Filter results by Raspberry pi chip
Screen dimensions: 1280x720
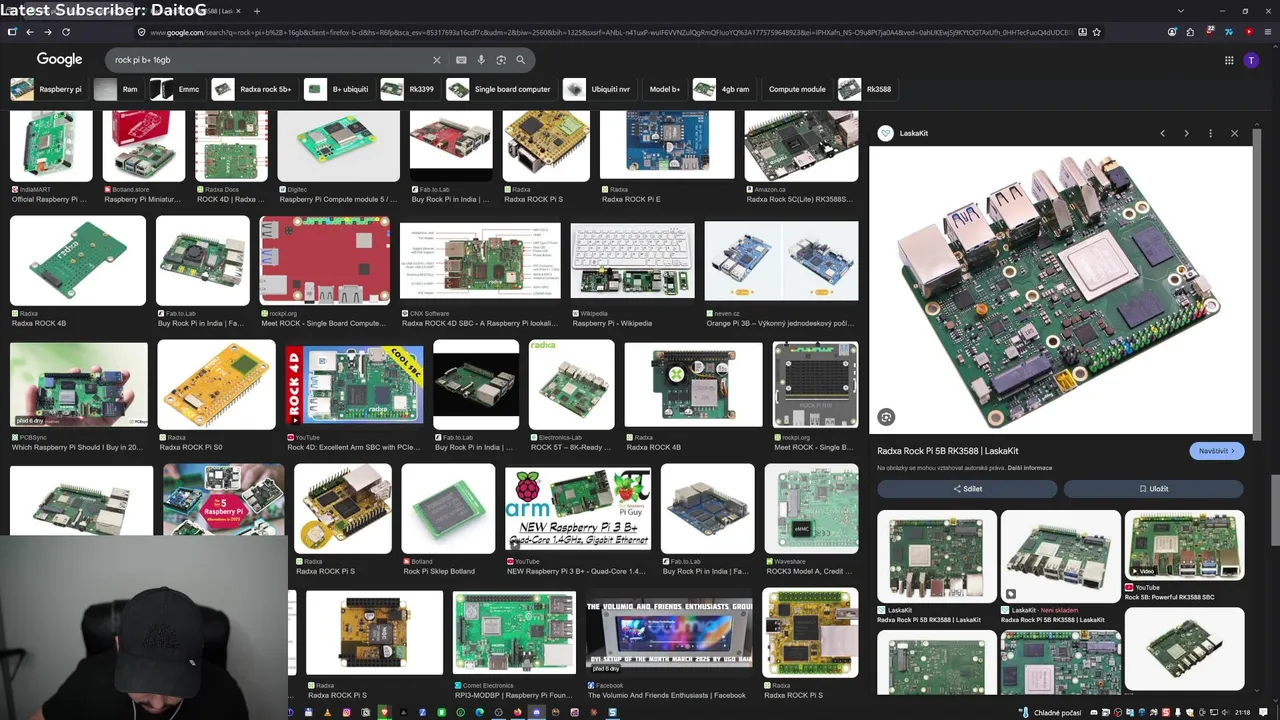[x=47, y=89]
